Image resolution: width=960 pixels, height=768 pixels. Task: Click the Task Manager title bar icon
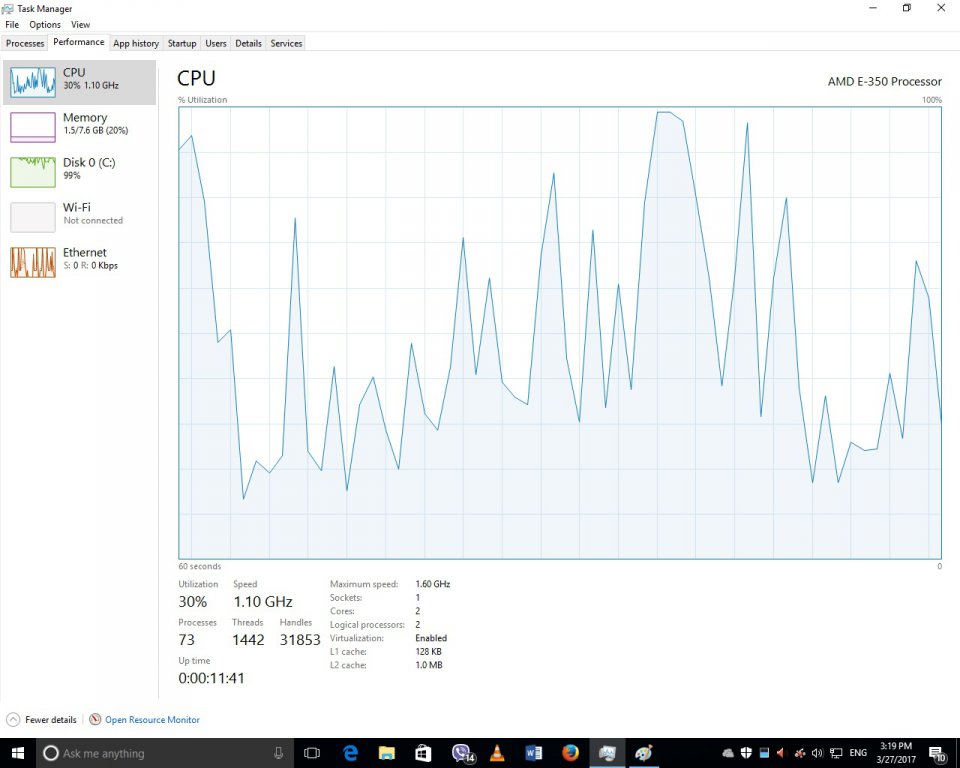click(x=7, y=9)
